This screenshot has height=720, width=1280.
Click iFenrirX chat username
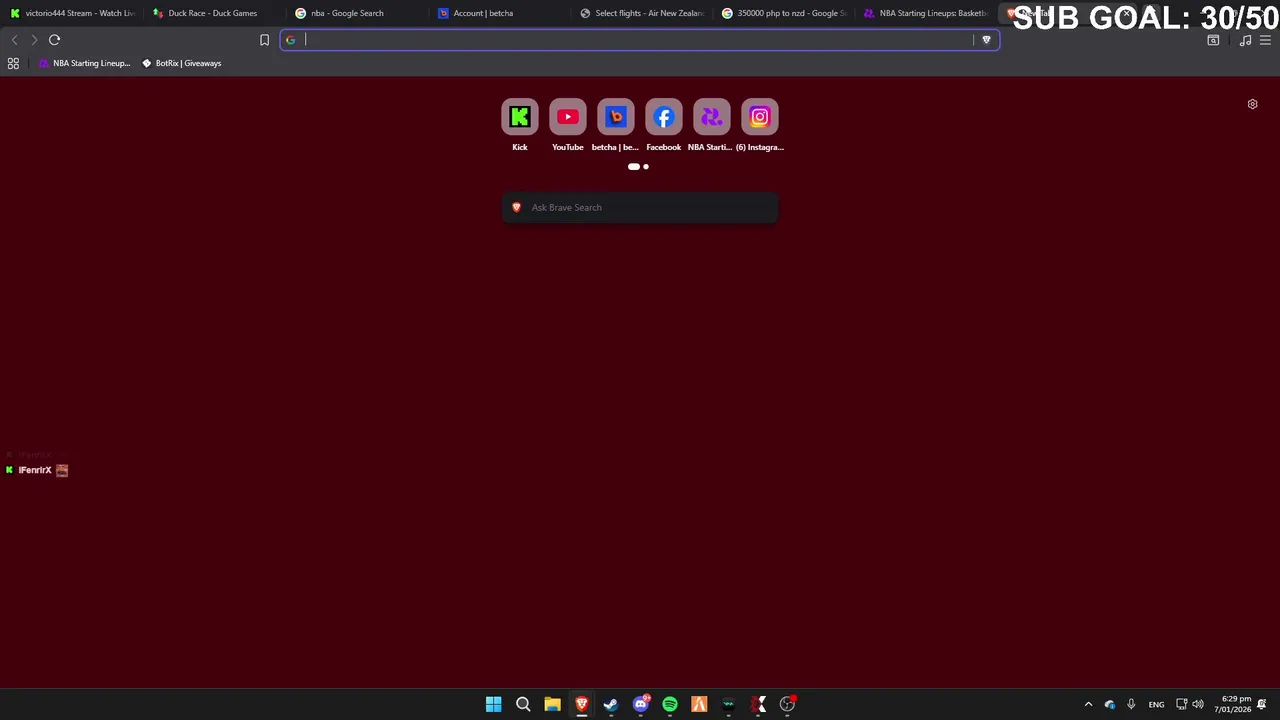point(35,470)
